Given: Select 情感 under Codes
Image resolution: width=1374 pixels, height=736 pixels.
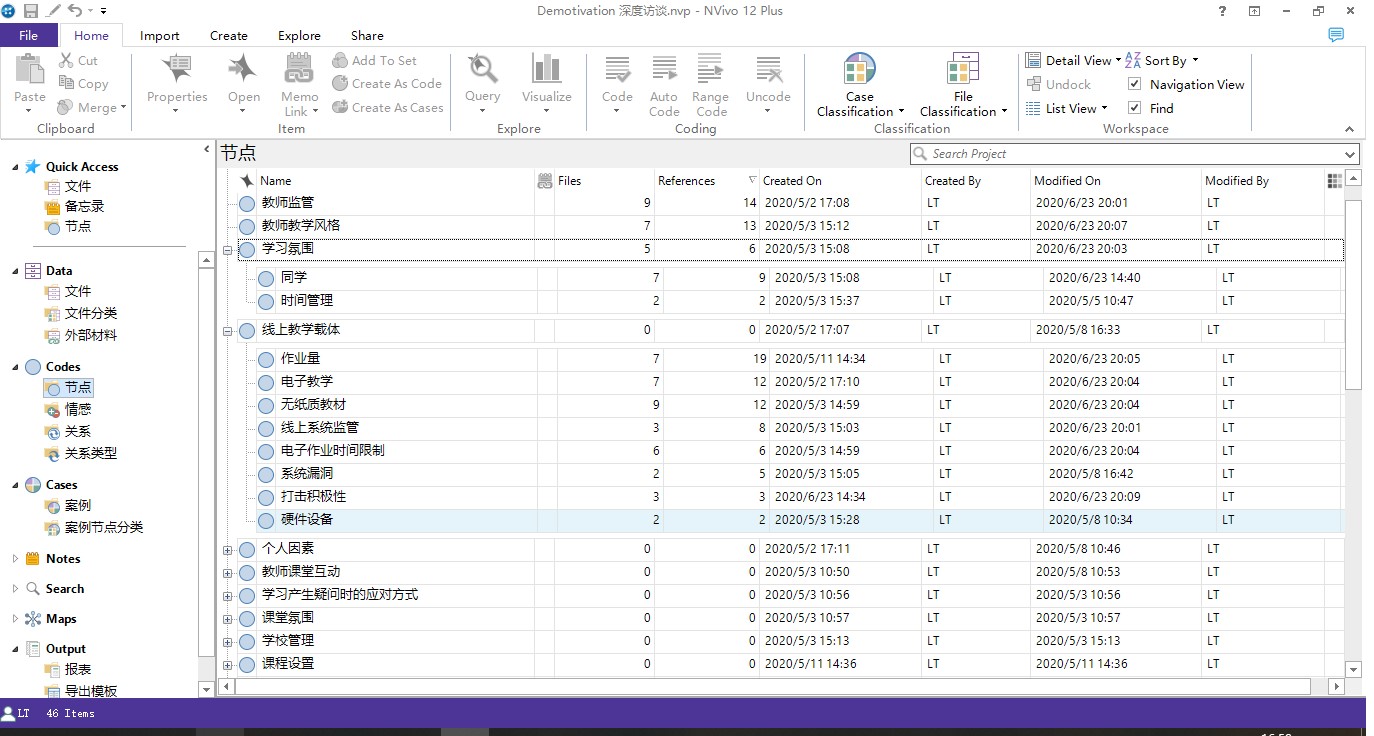Looking at the screenshot, I should (x=78, y=409).
